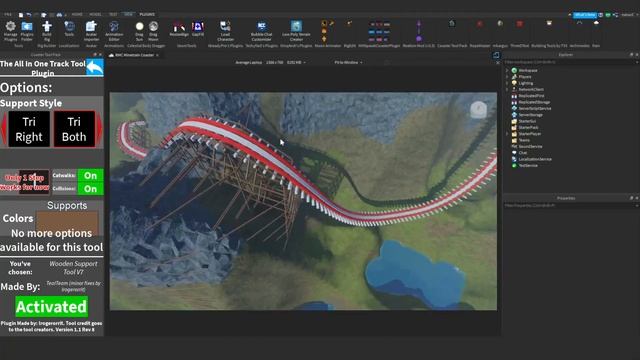Screen dimensions: 640x360
Task: Open Building Tools by F3X
Action: [x=549, y=23]
